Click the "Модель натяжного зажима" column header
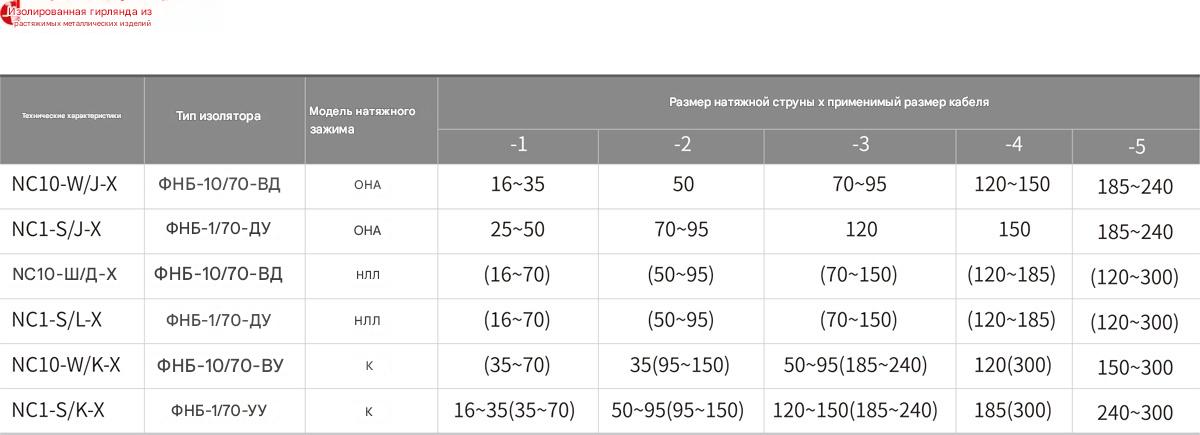 click(362, 120)
